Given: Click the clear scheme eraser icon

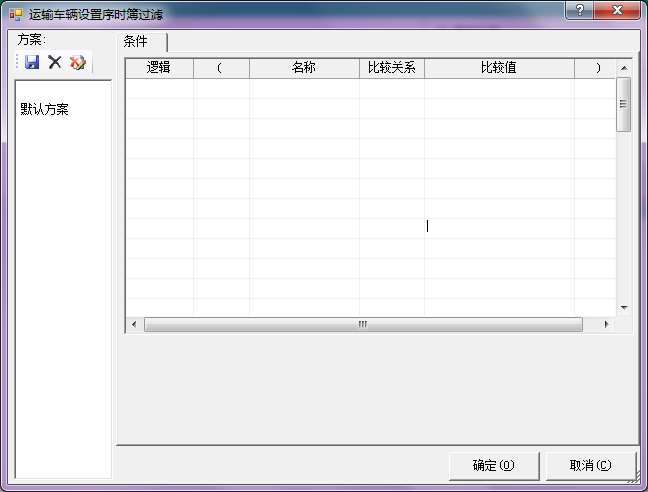Looking at the screenshot, I should click(78, 62).
